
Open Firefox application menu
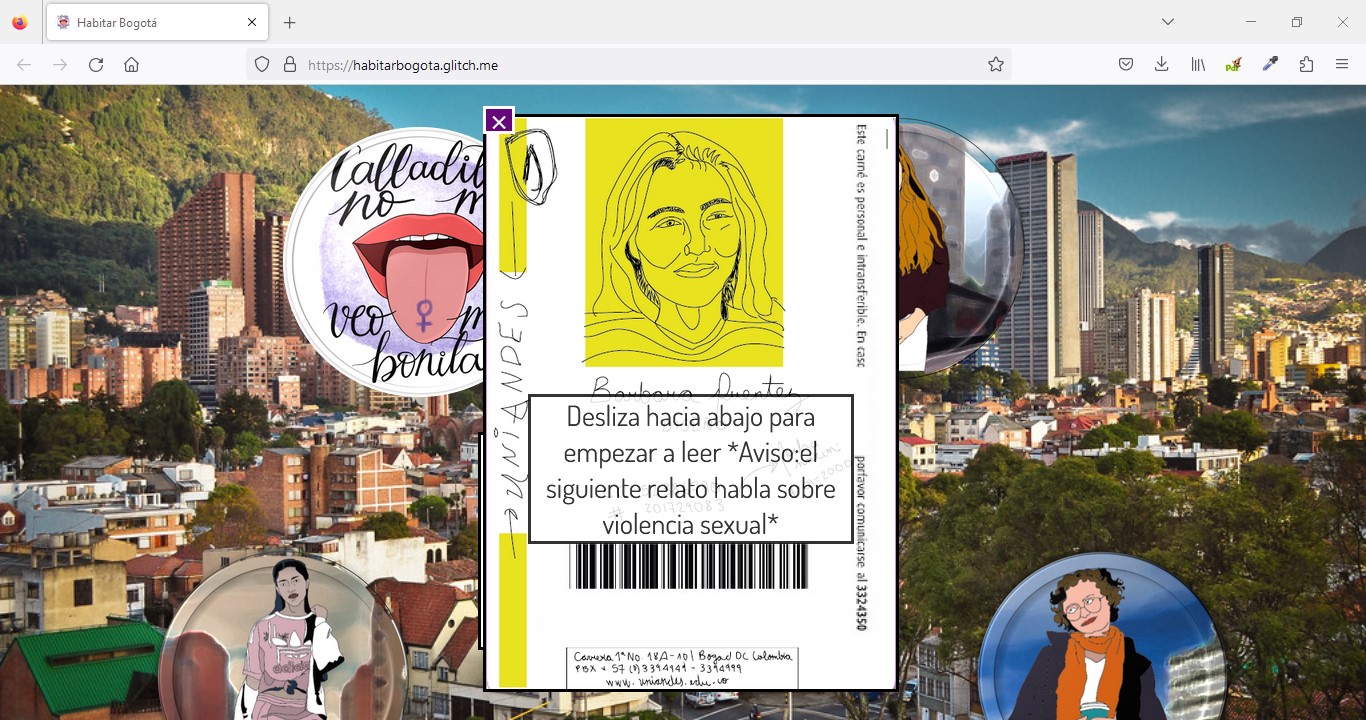[x=1342, y=65]
